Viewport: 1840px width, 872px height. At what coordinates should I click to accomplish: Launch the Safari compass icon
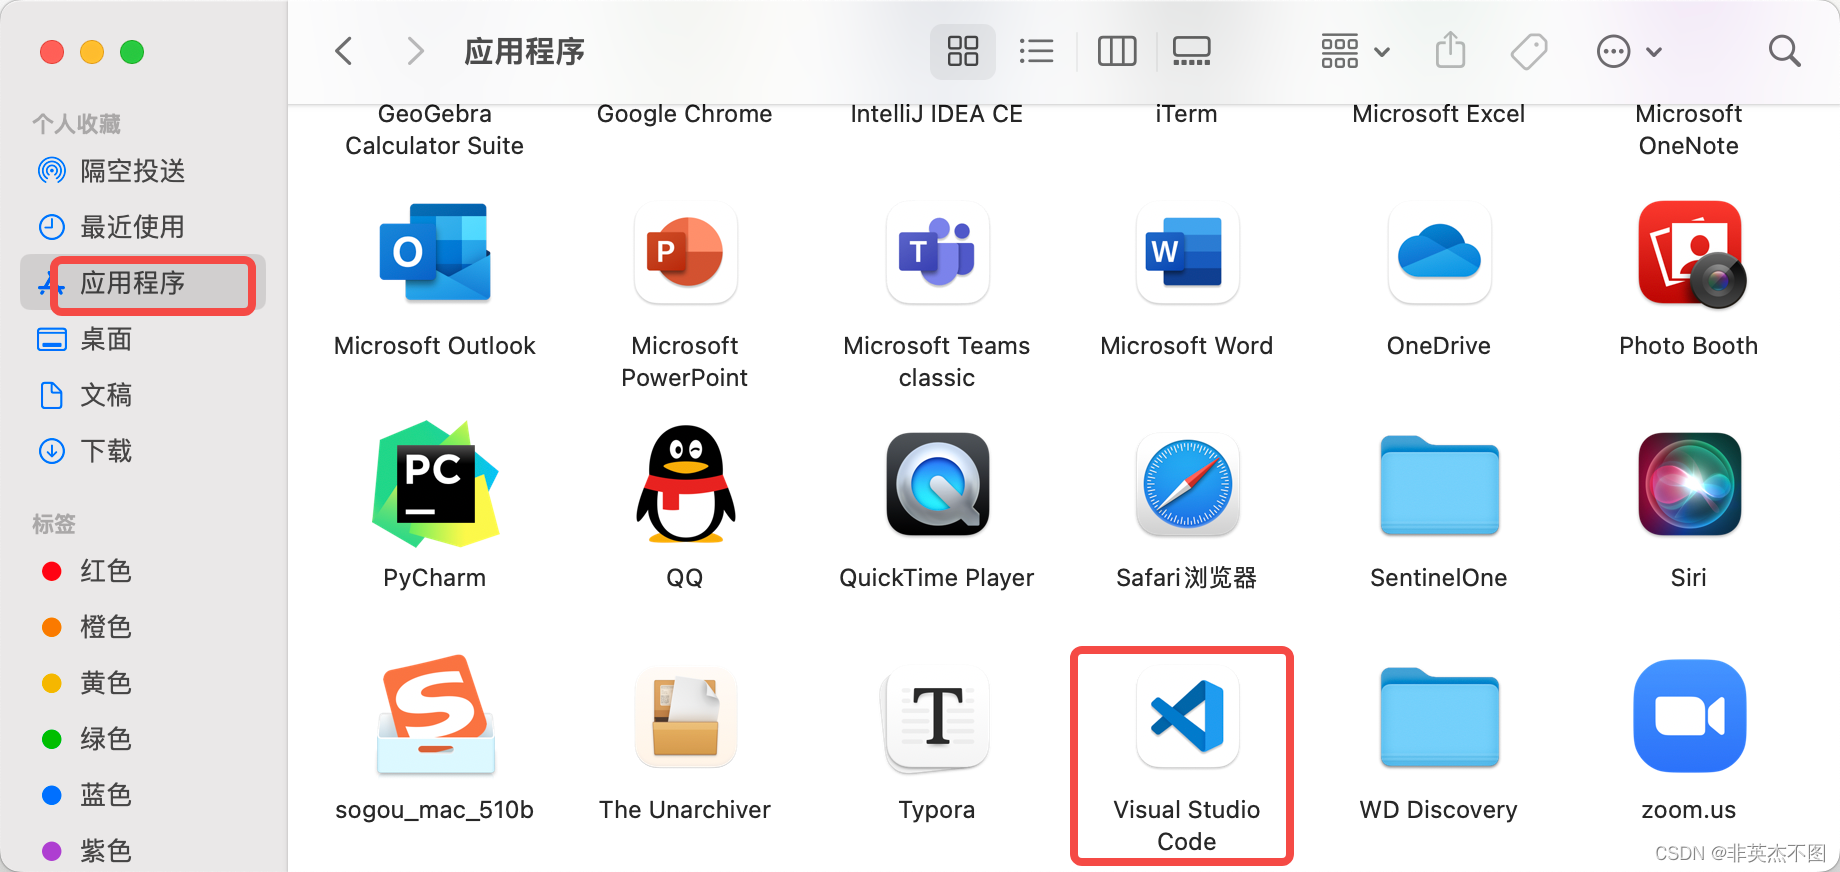click(x=1187, y=484)
